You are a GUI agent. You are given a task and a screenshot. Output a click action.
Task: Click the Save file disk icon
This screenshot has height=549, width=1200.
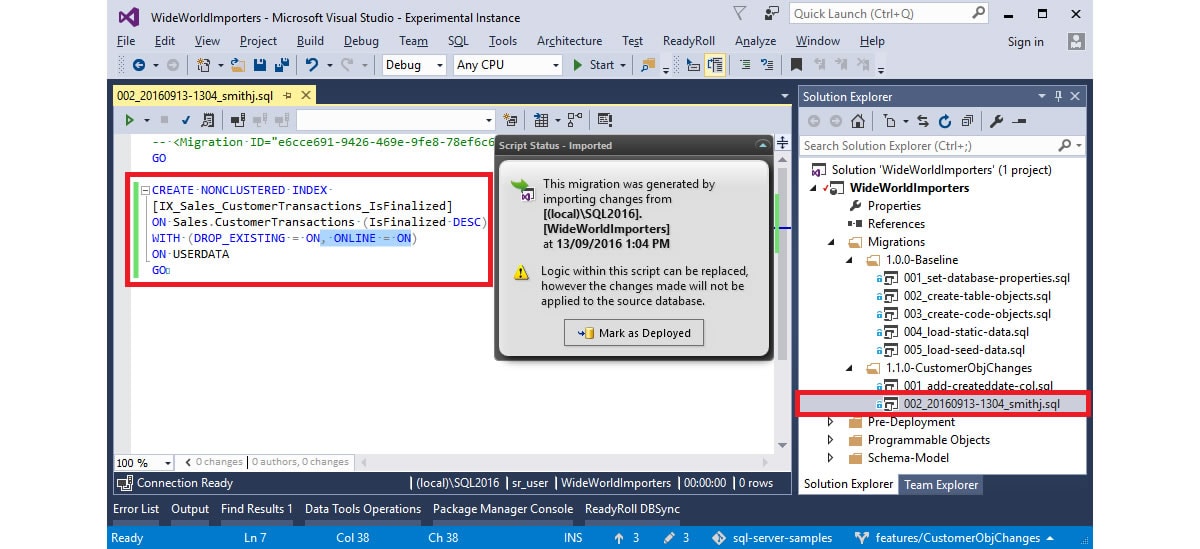point(260,65)
